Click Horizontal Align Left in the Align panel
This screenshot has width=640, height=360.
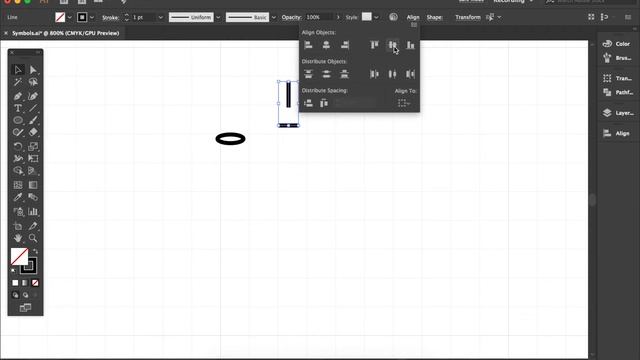pyautogui.click(x=309, y=45)
